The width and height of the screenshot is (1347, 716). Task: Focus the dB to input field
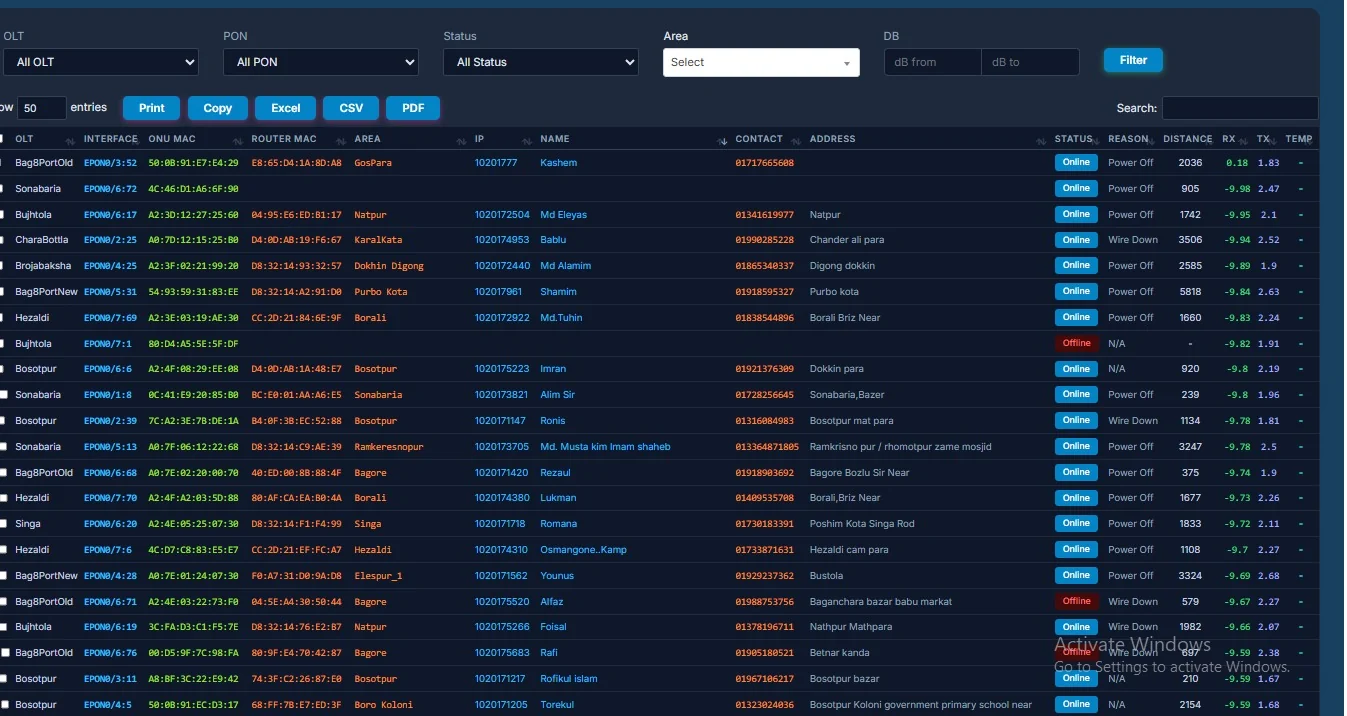click(x=1030, y=62)
